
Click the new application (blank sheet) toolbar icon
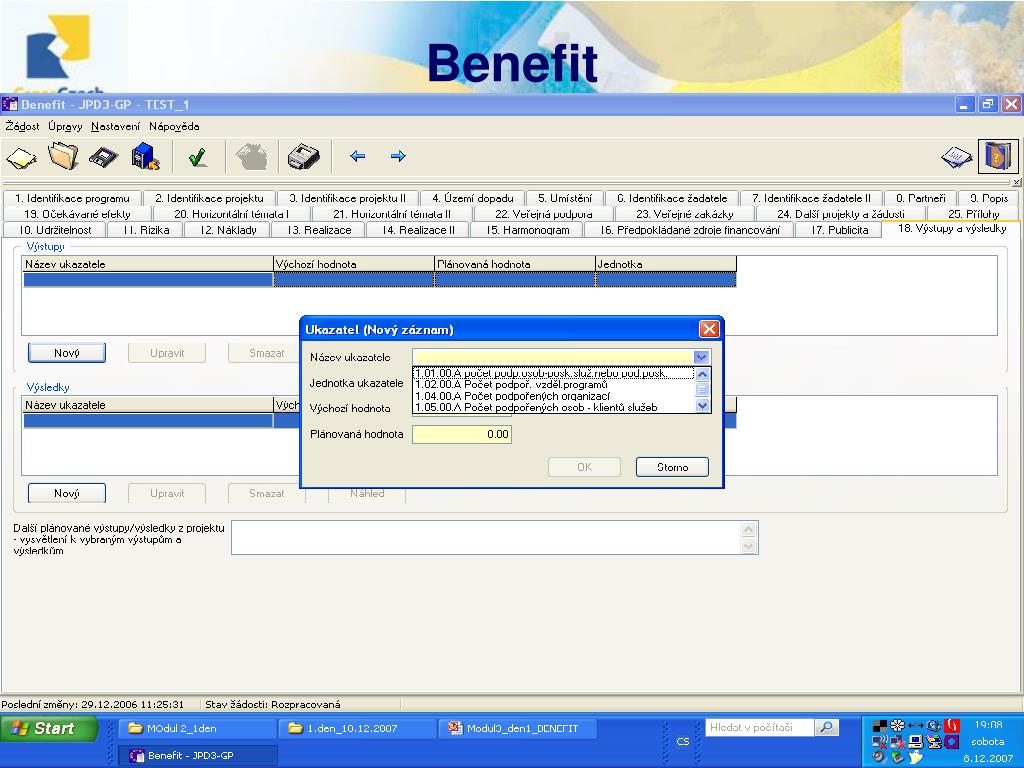pos(22,157)
